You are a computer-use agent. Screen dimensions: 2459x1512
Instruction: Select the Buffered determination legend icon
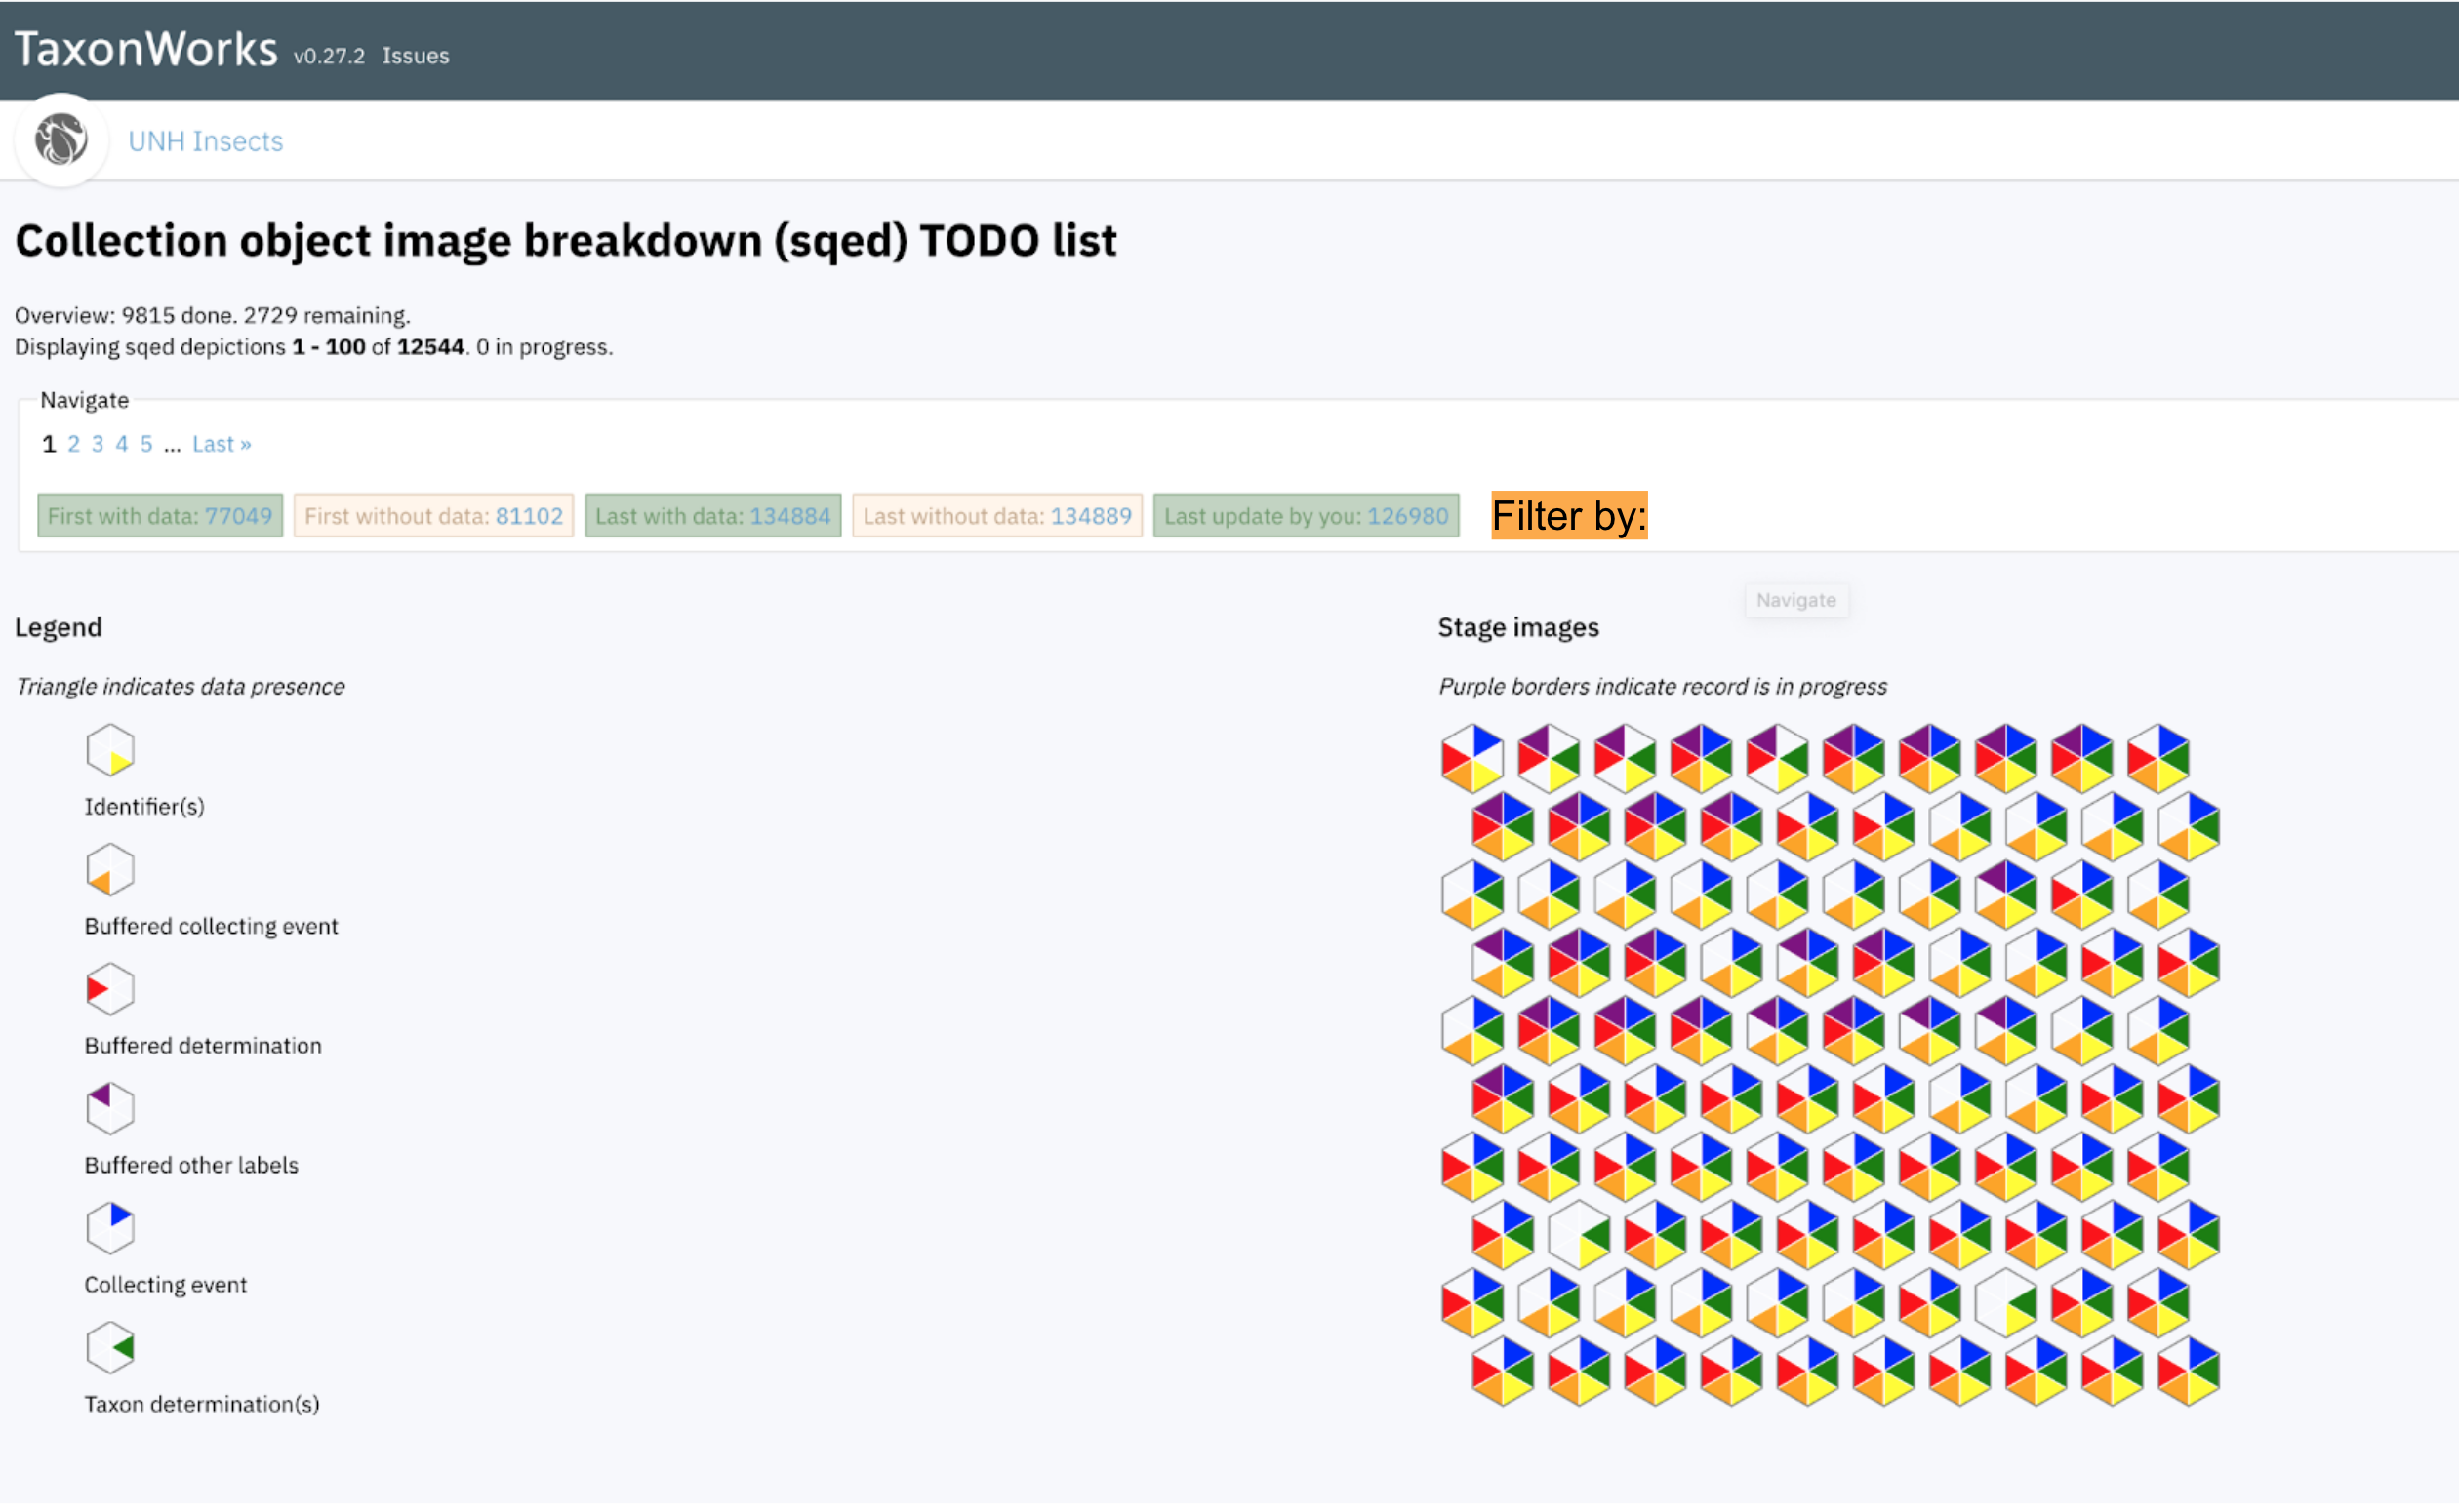point(110,990)
